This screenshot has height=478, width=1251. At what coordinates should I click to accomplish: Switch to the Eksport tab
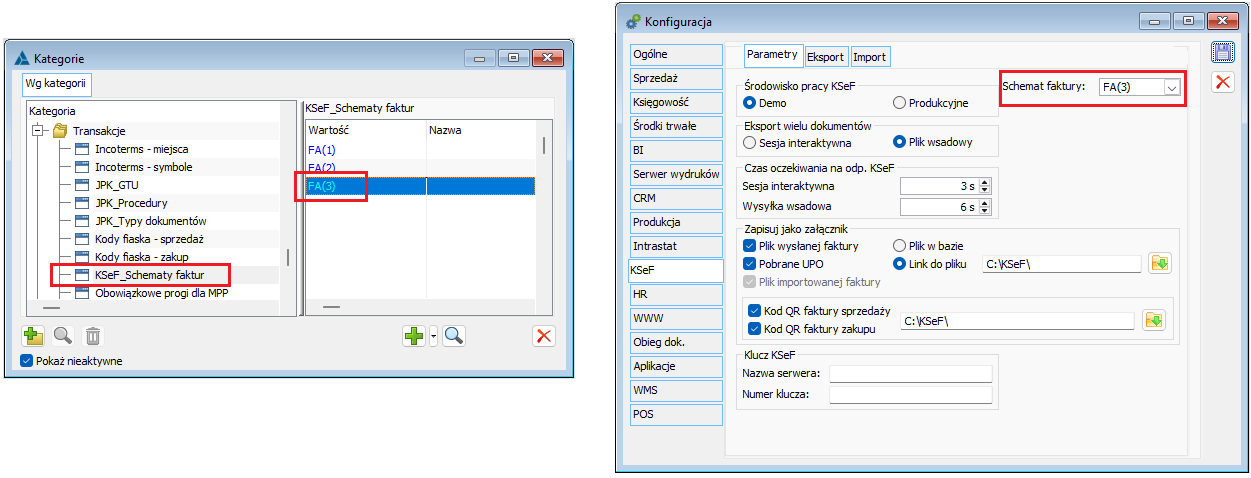point(825,57)
